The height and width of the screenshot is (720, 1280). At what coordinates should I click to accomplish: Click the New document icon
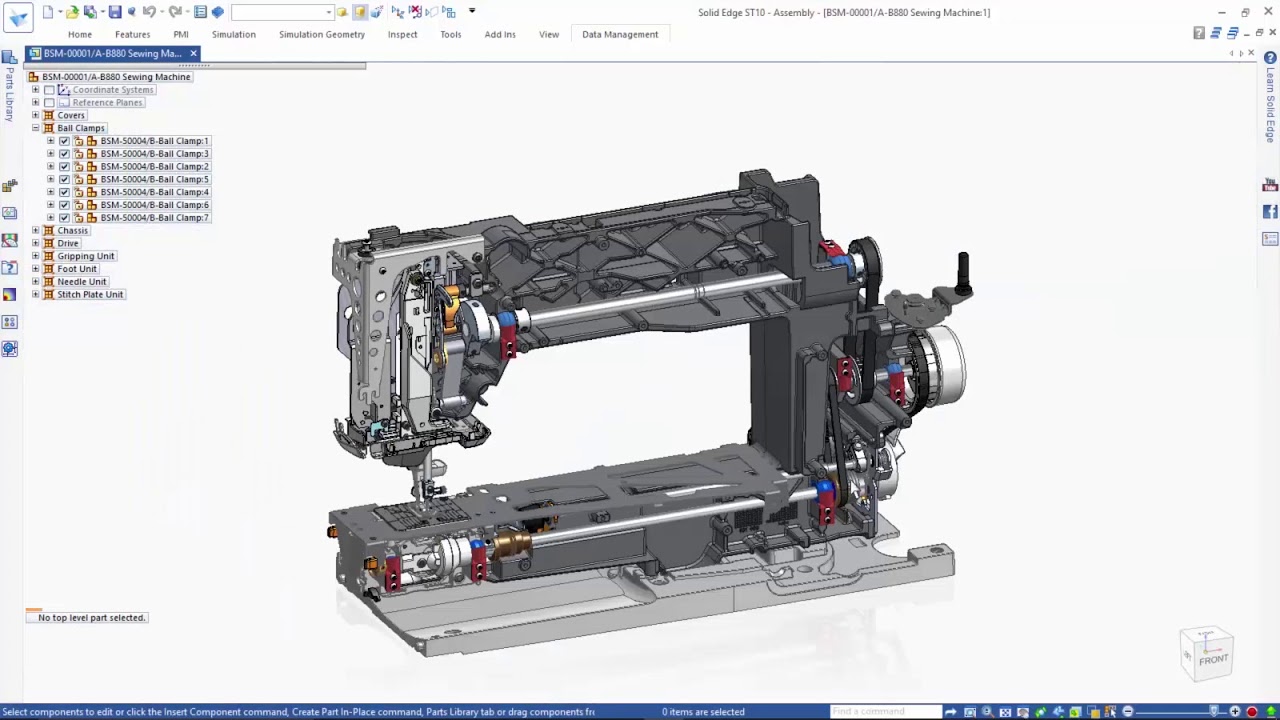pyautogui.click(x=47, y=12)
